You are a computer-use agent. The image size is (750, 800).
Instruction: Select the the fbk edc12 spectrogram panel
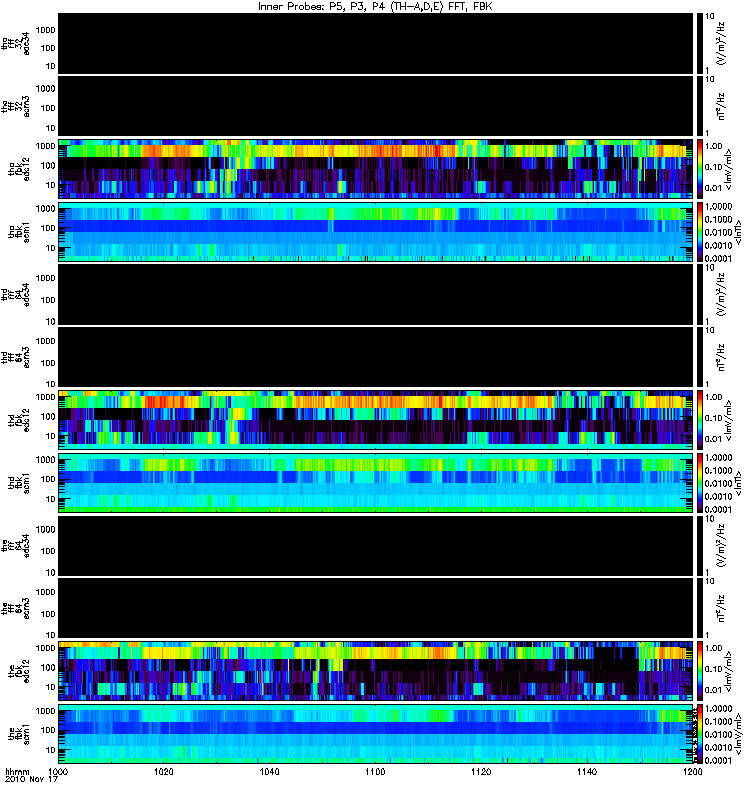[376, 671]
